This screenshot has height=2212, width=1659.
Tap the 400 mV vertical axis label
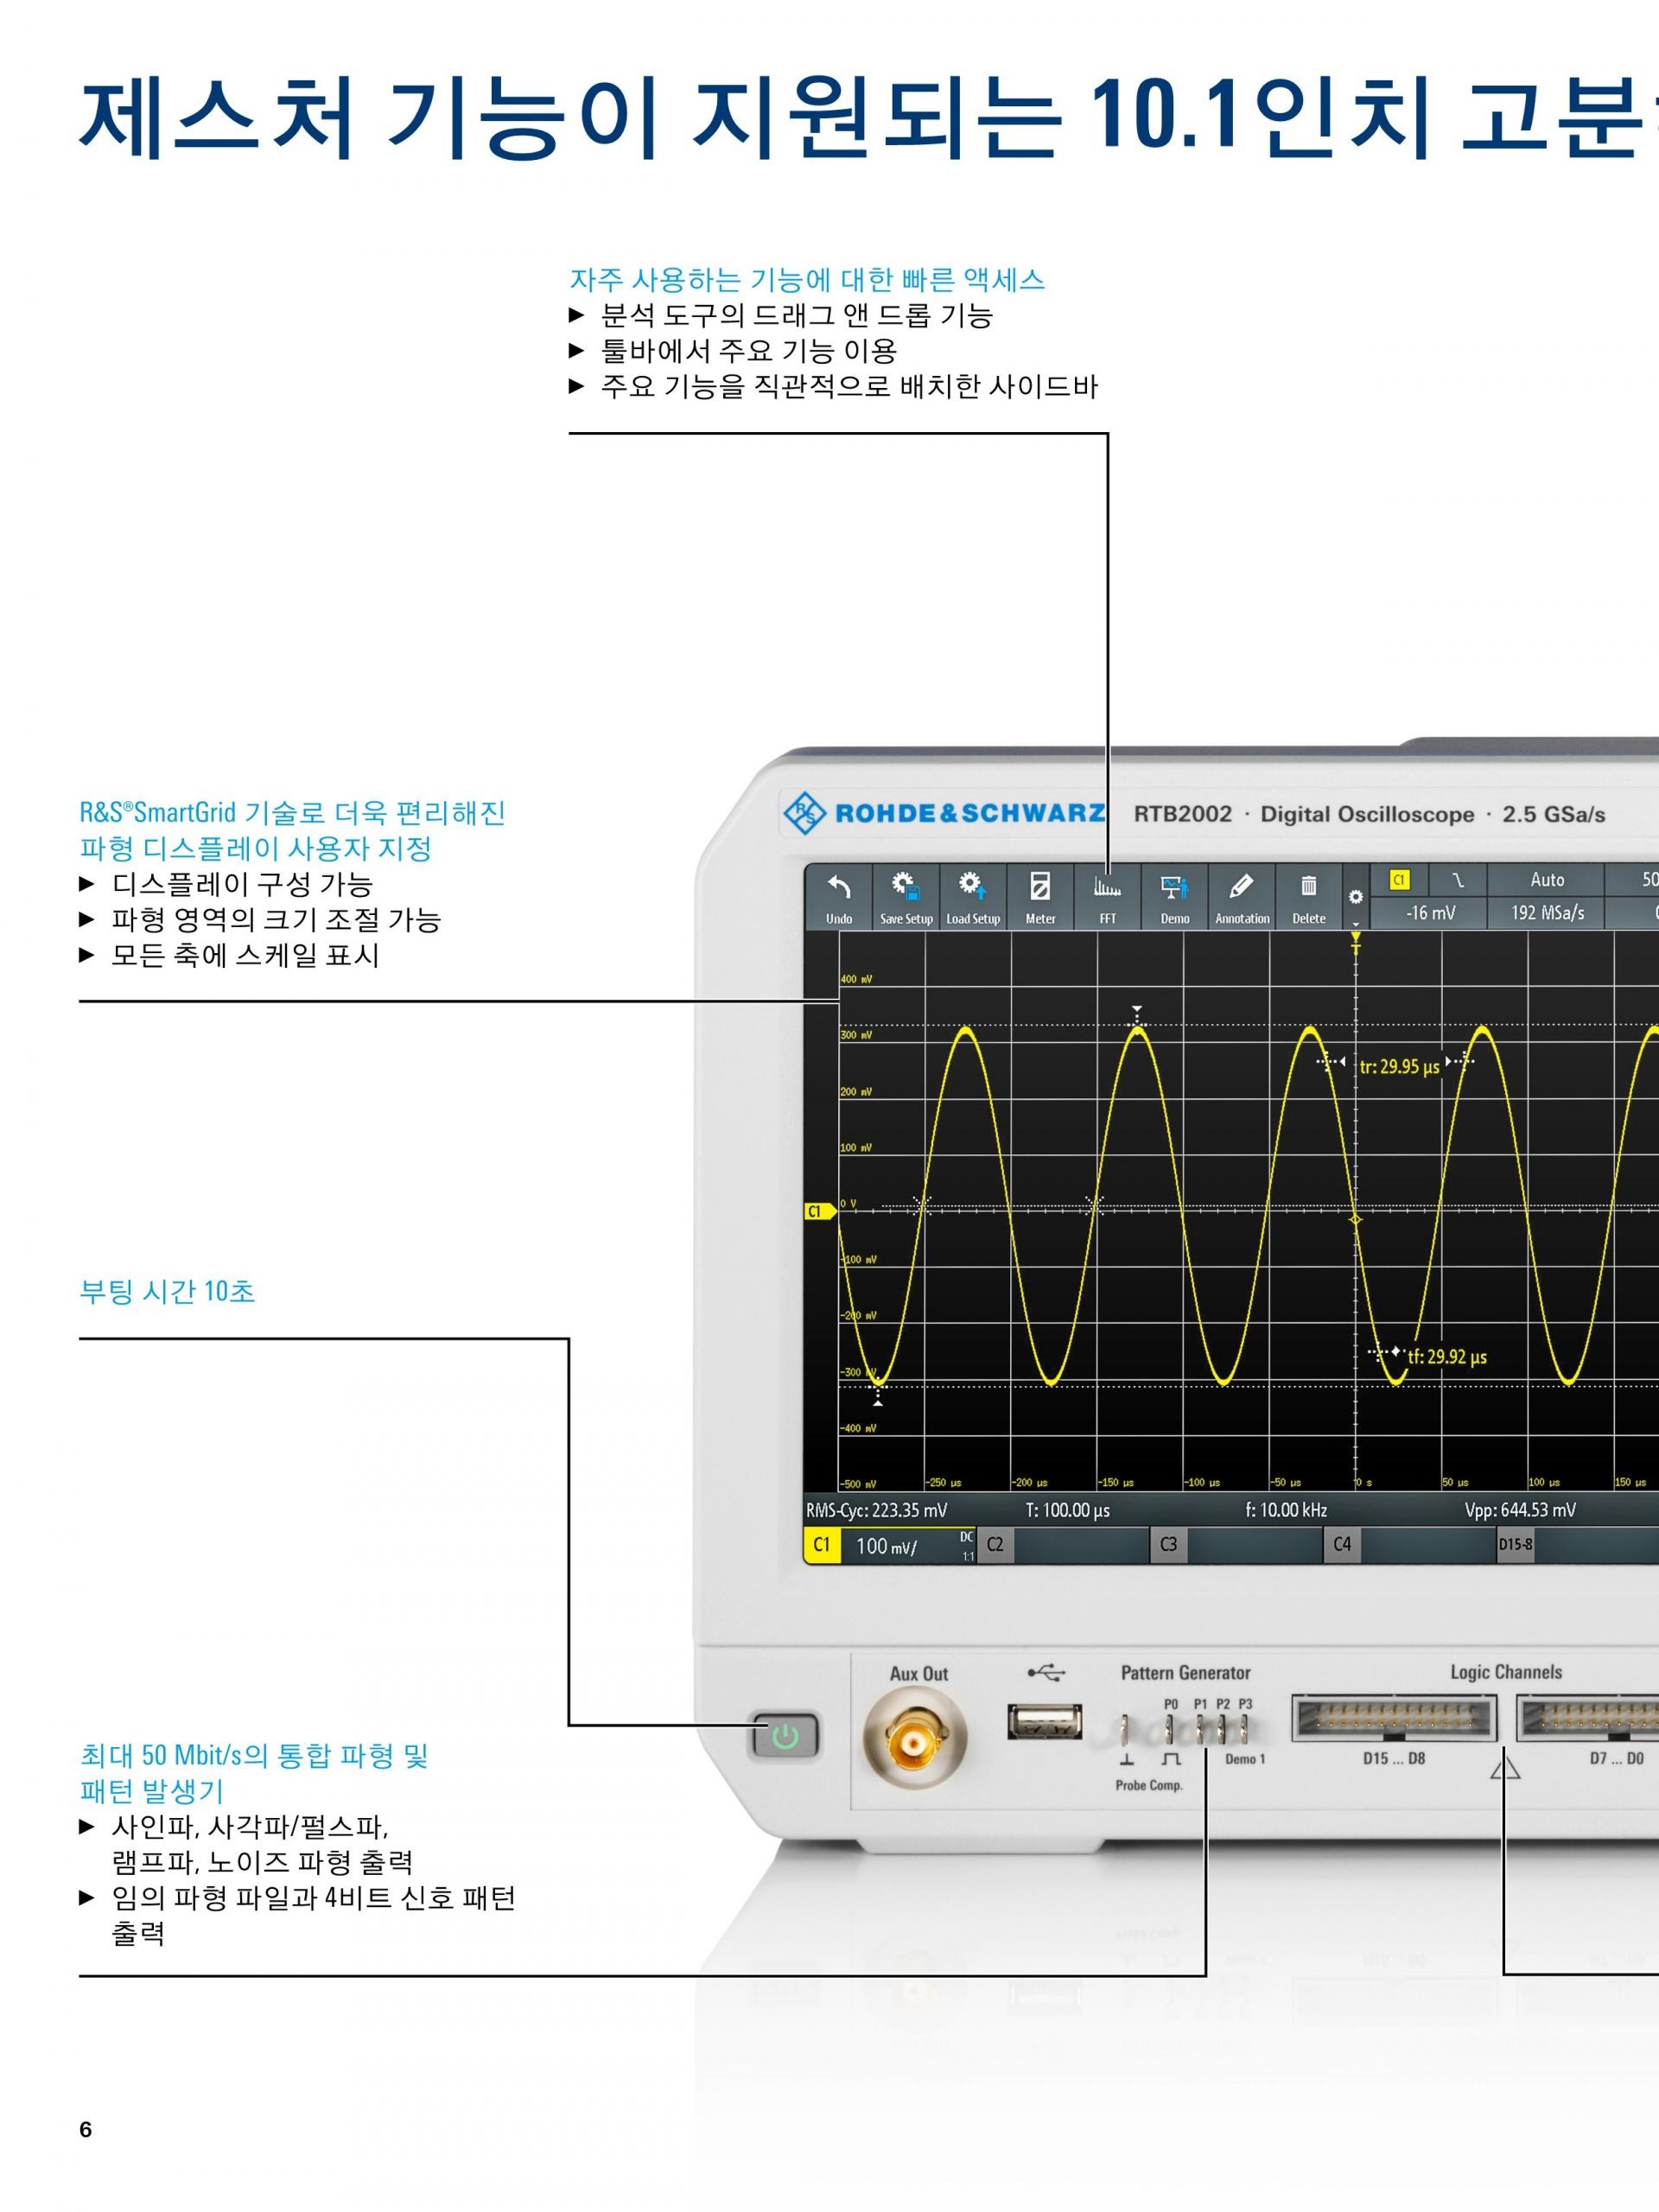pos(856,979)
